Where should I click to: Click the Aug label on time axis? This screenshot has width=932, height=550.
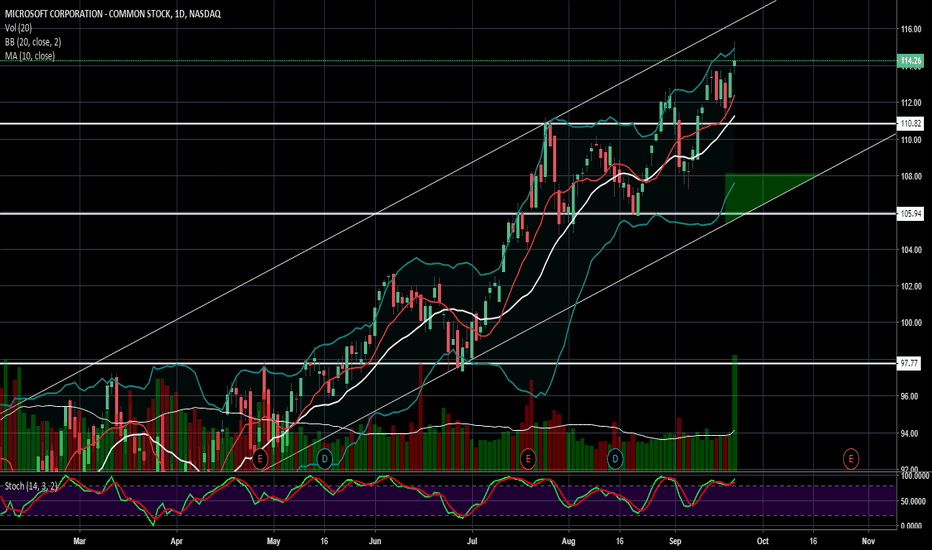569,541
